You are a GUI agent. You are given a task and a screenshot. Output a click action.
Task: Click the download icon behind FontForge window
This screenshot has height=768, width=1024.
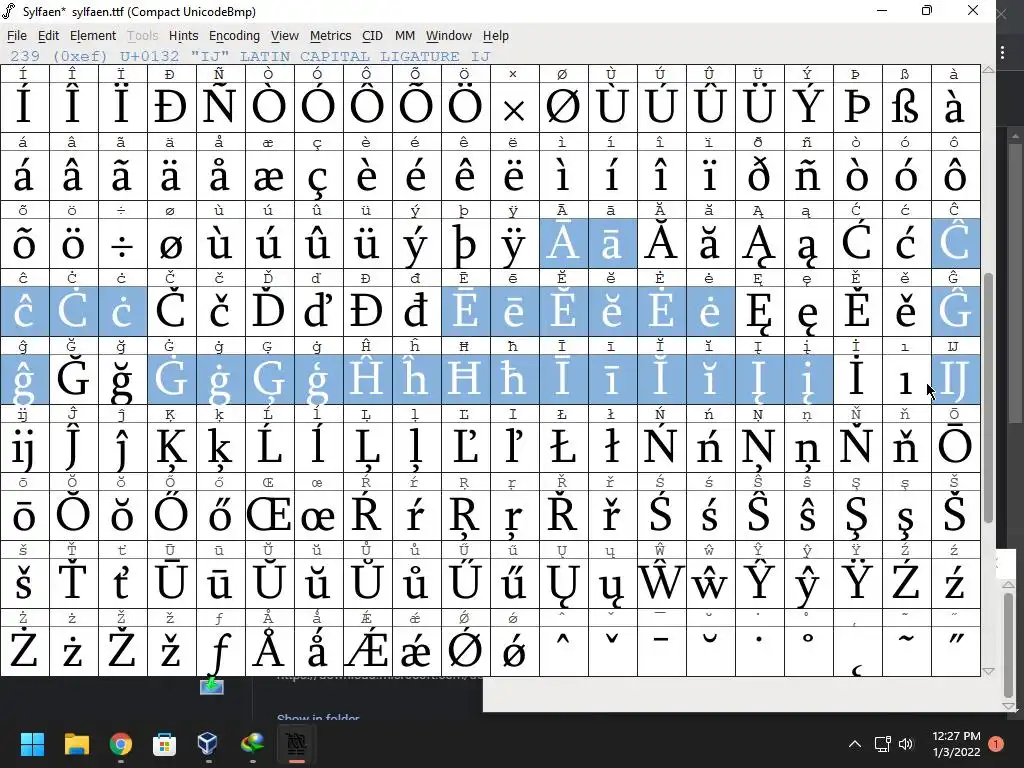pyautogui.click(x=212, y=686)
